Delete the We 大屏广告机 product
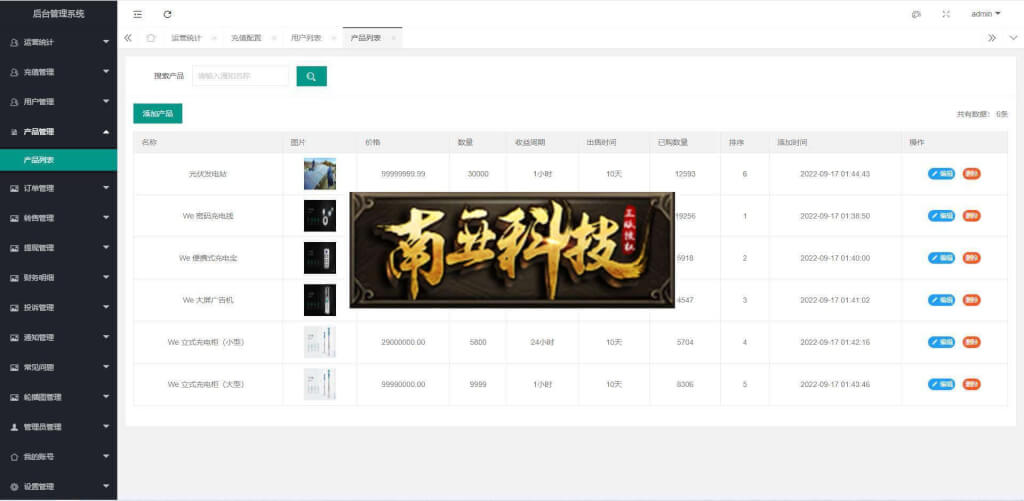Screen dimensions: 1024x501 point(972,300)
